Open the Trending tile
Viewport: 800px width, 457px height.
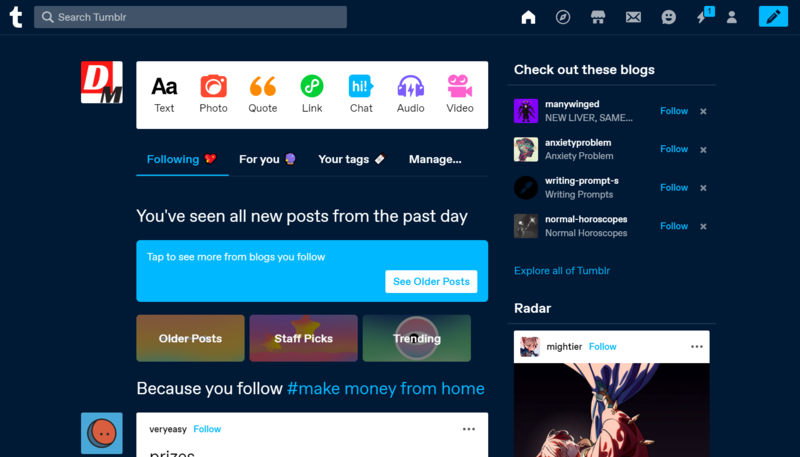(x=417, y=338)
